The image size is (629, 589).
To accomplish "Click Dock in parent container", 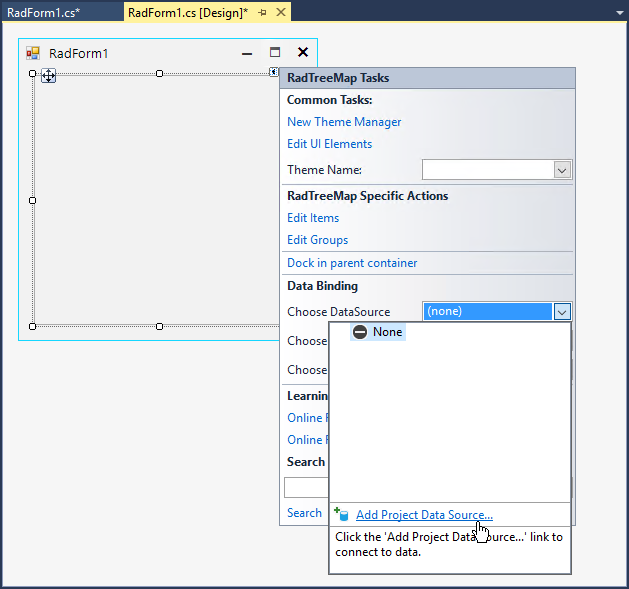I will pyautogui.click(x=352, y=263).
